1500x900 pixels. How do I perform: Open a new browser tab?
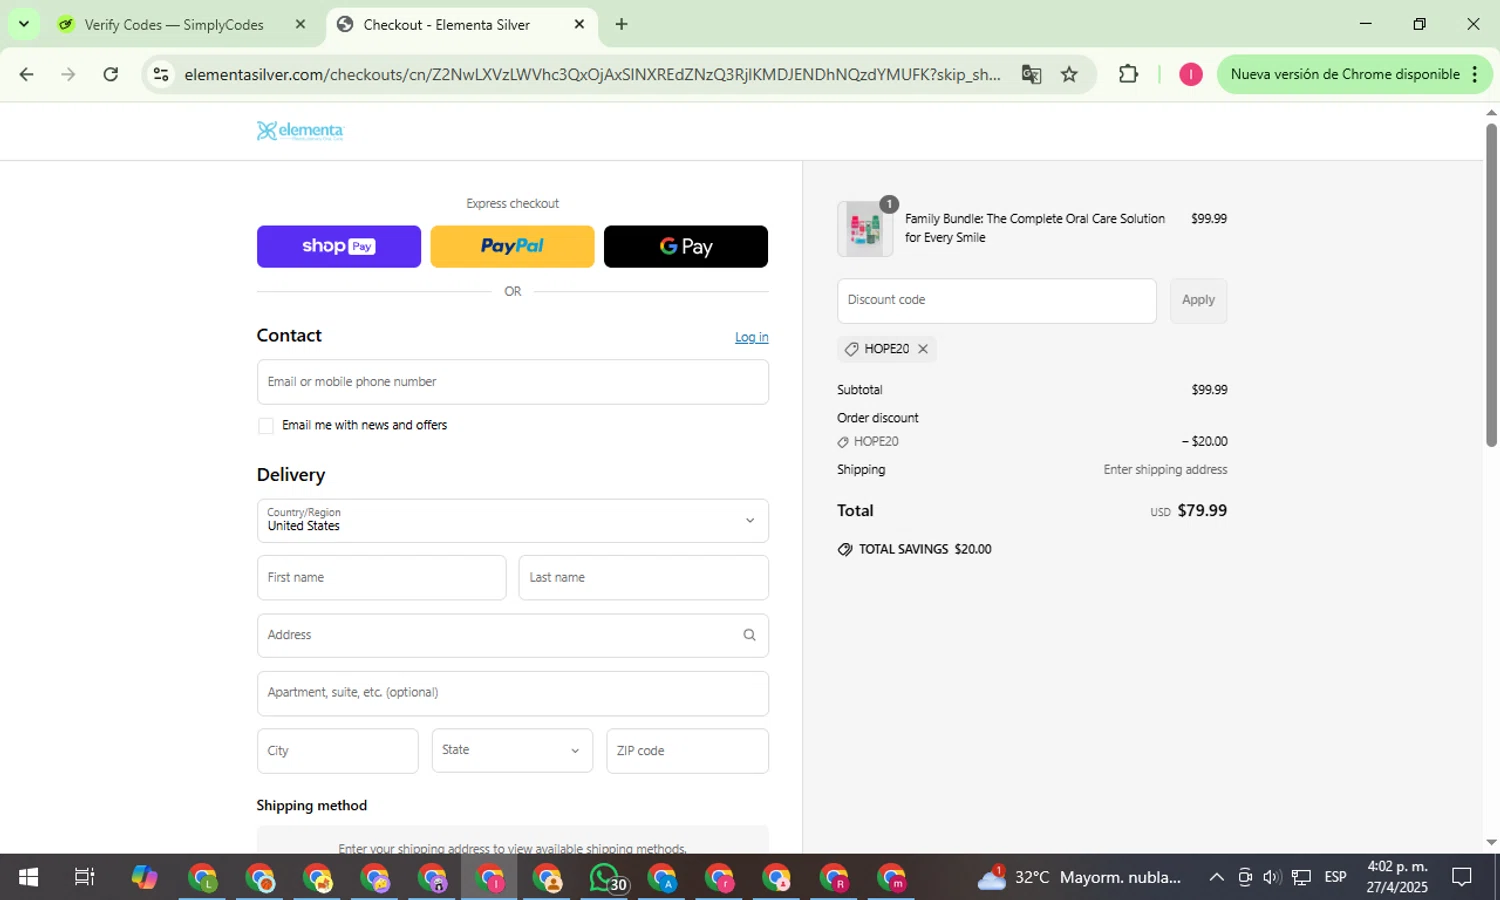(x=622, y=24)
